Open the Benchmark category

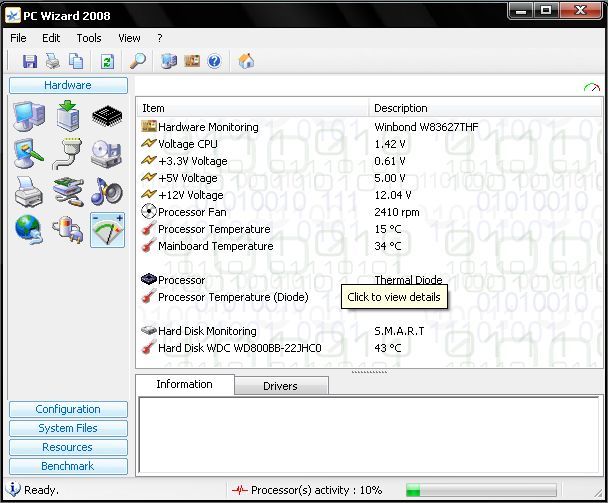coord(68,466)
